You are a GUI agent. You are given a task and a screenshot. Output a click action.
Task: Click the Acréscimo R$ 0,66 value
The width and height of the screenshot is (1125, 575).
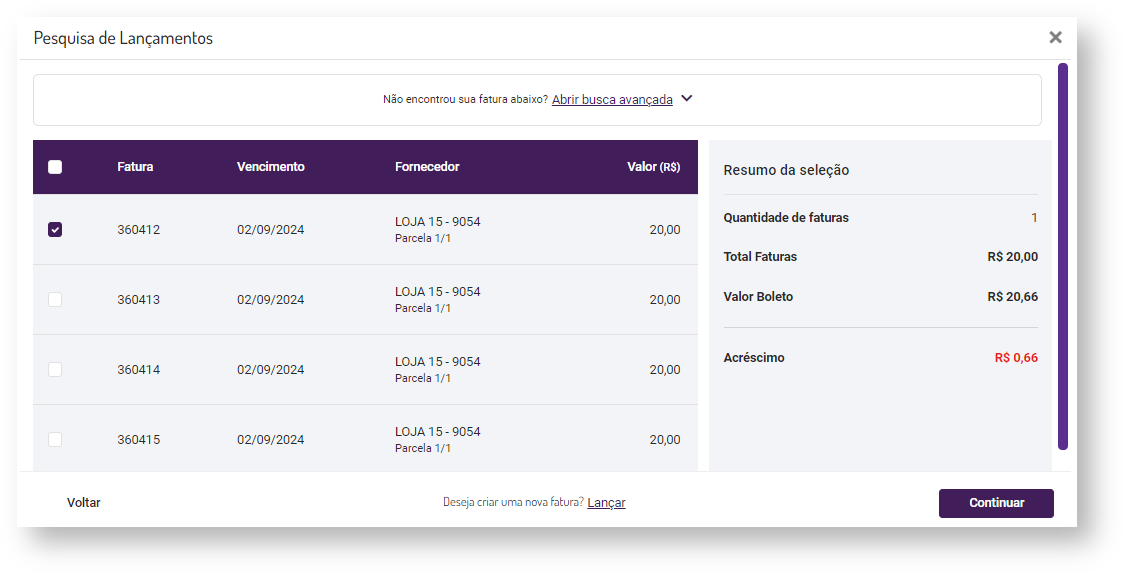pyautogui.click(x=1016, y=358)
